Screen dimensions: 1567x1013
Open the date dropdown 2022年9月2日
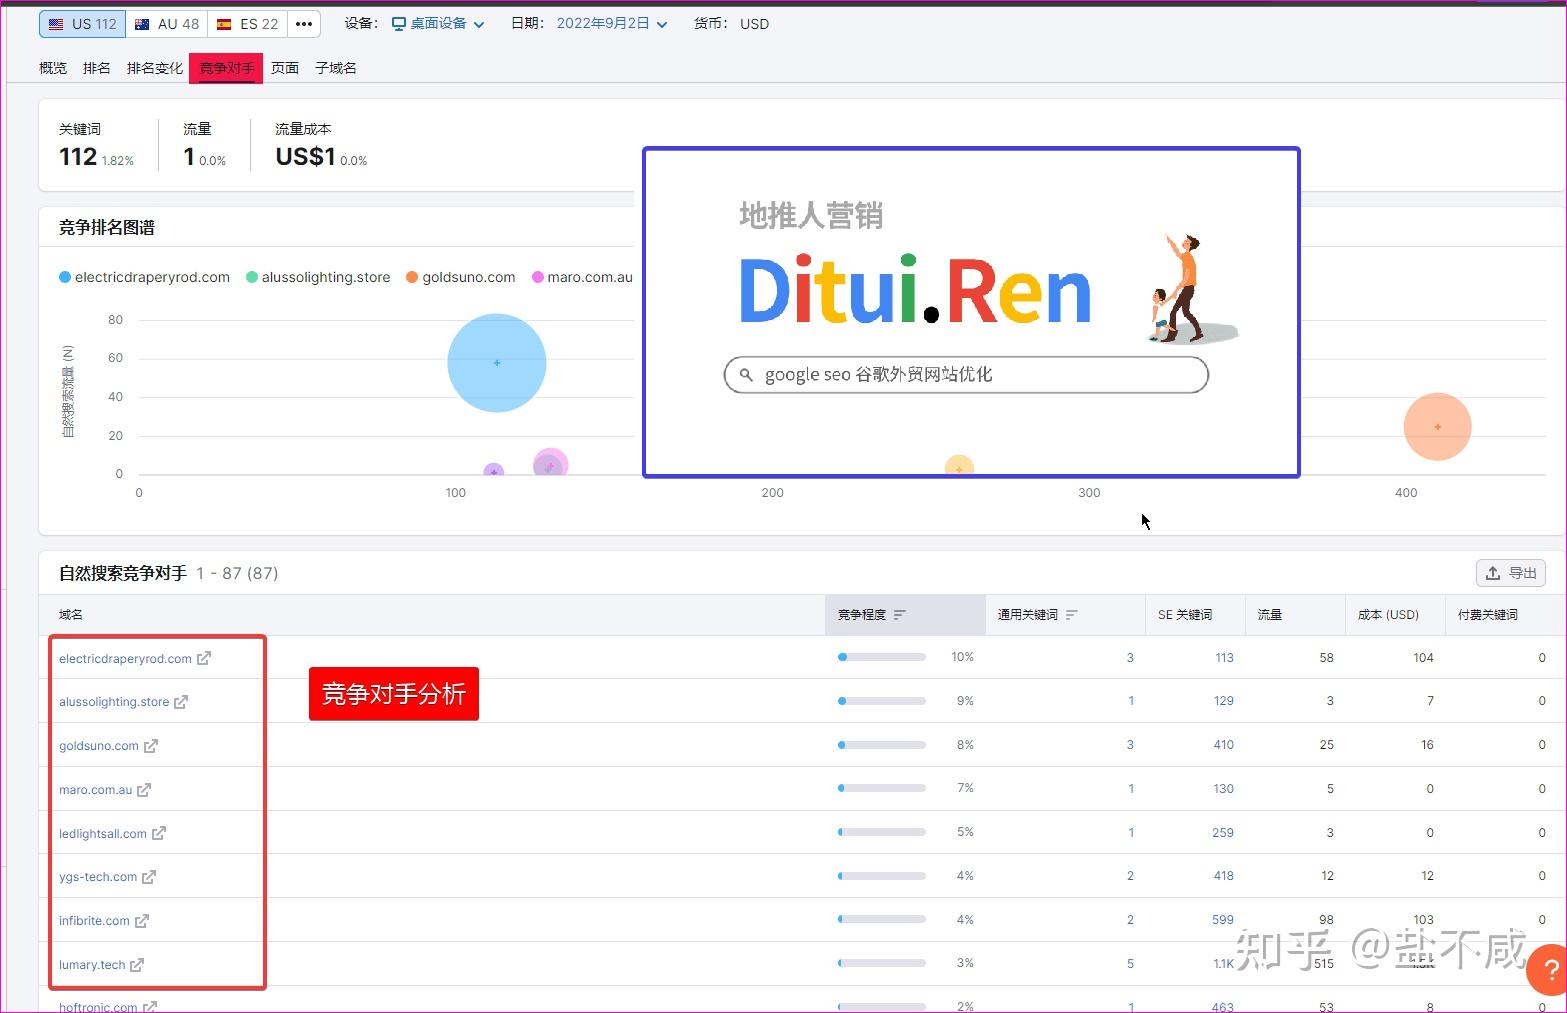pyautogui.click(x=612, y=24)
